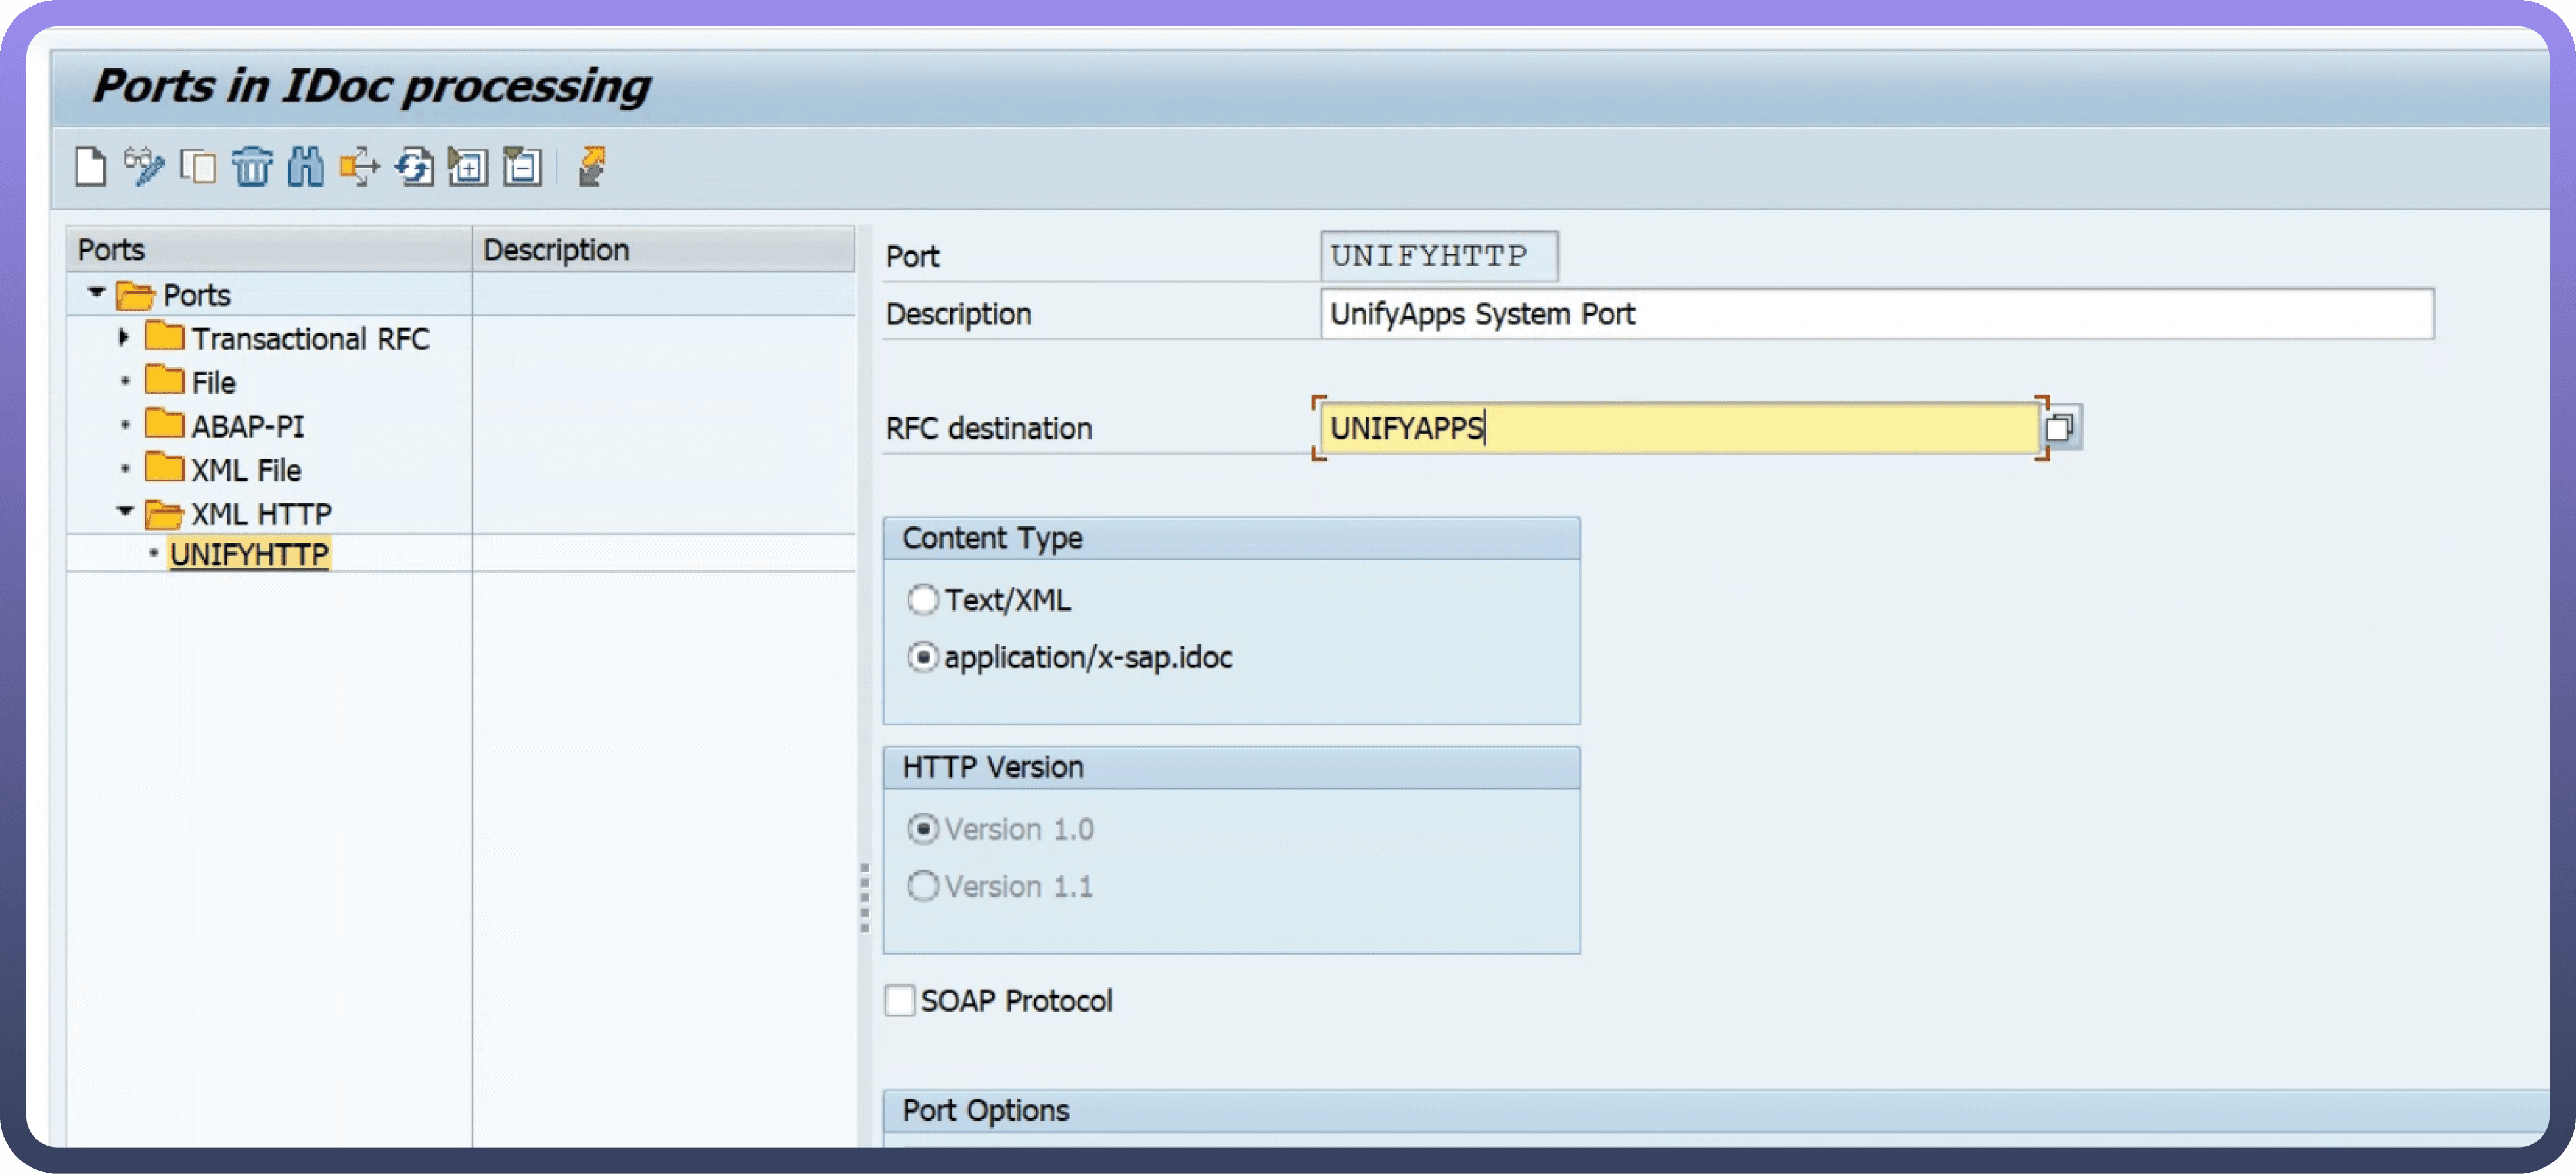Select the Text/XML content type
Screen dimensions: 2576x1174
tap(922, 600)
